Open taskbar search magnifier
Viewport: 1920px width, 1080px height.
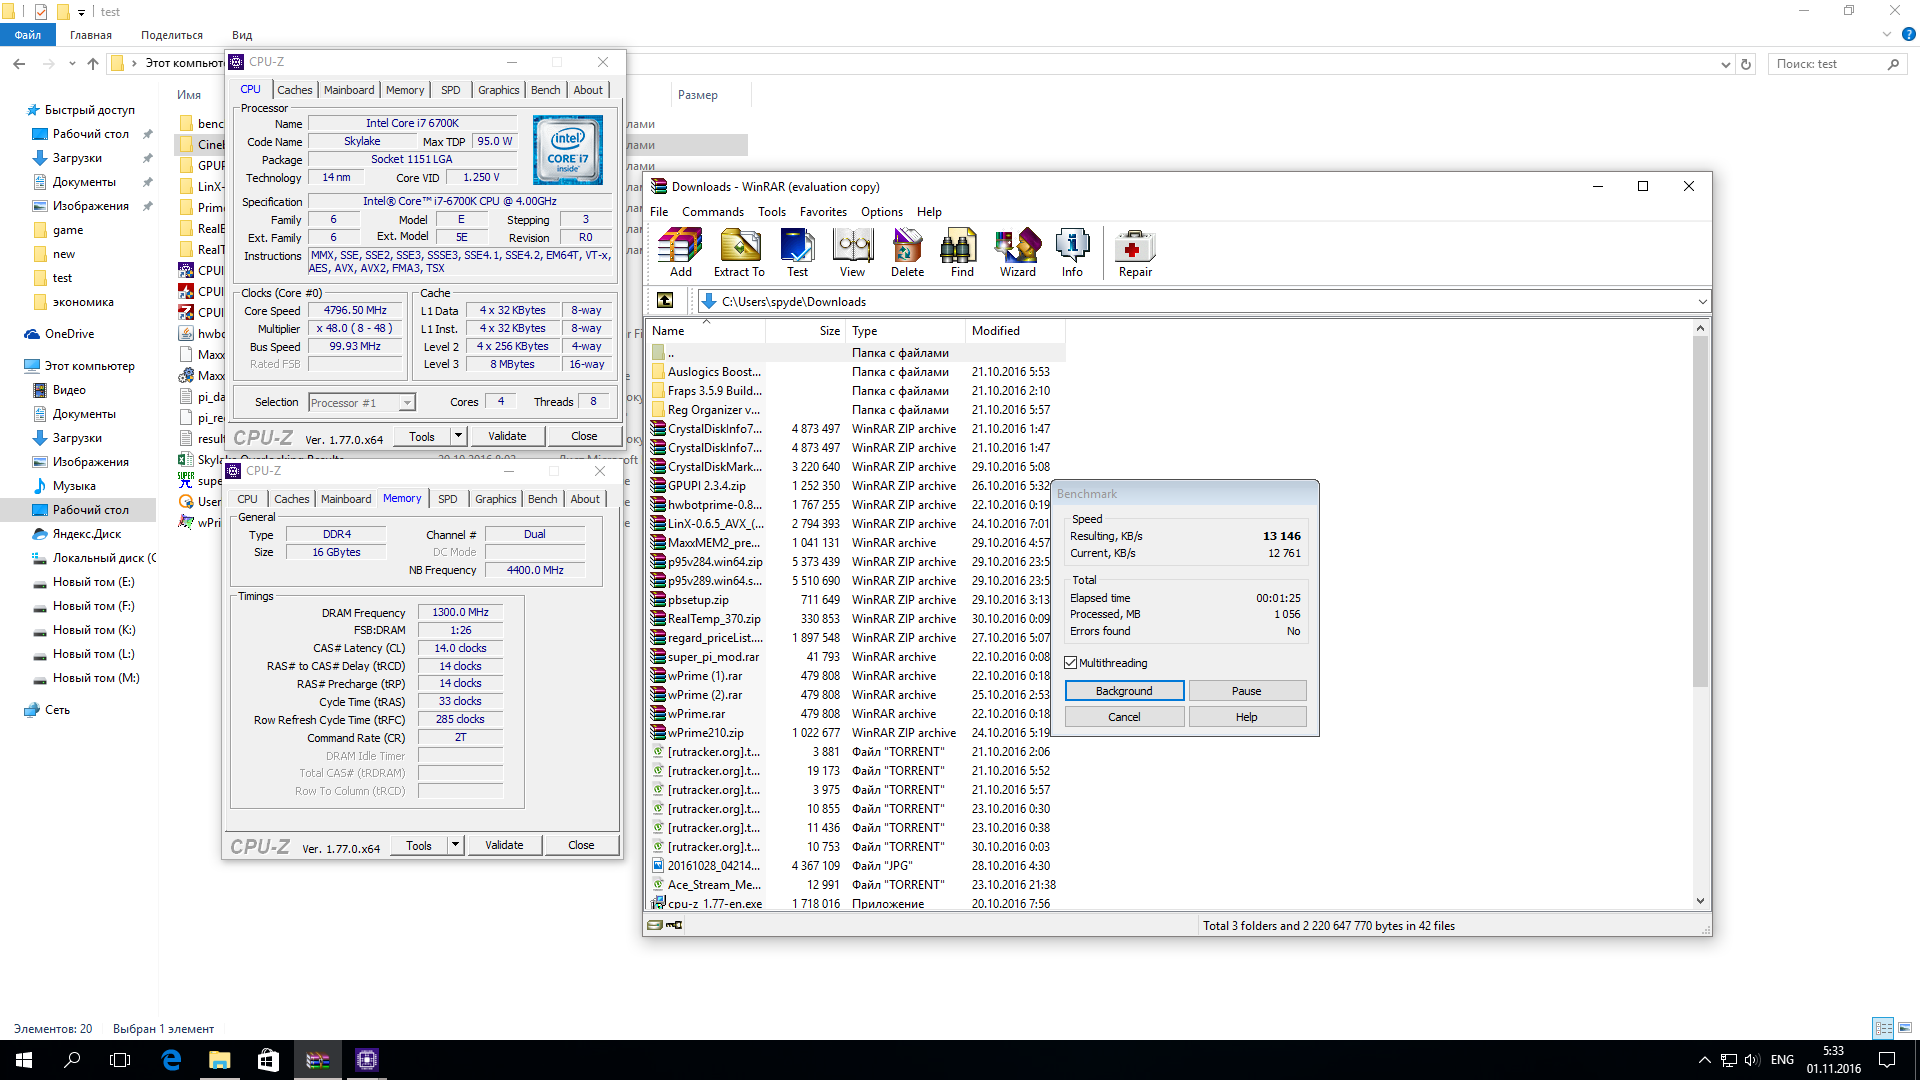coord(72,1060)
